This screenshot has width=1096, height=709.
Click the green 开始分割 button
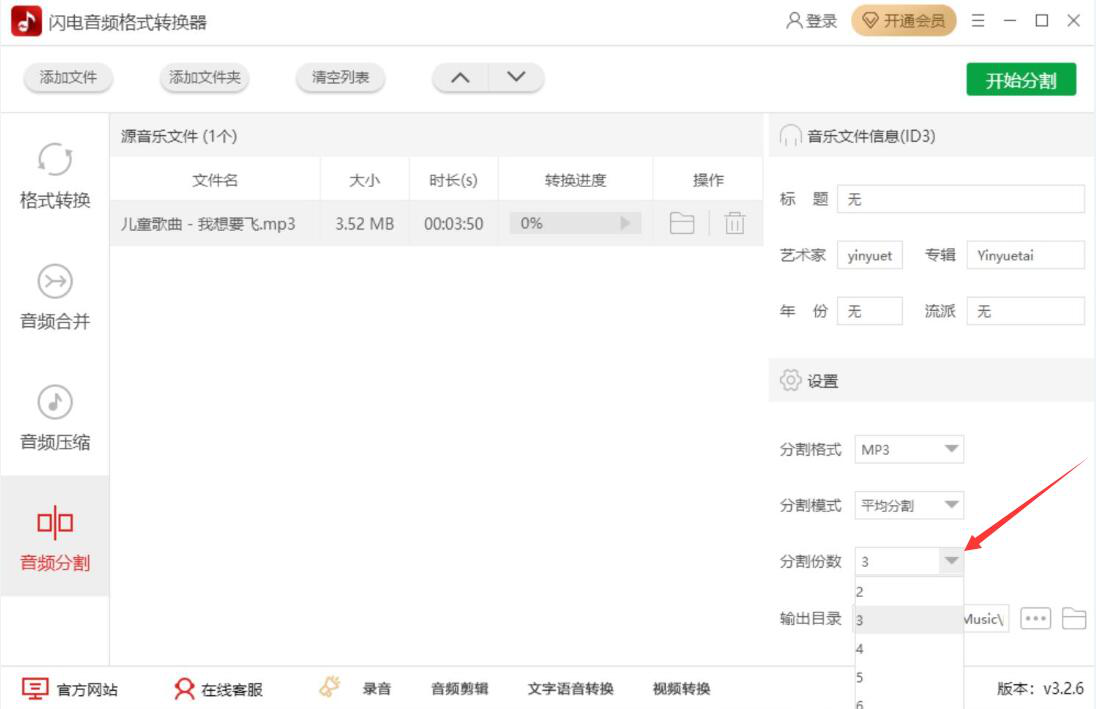[x=1021, y=80]
